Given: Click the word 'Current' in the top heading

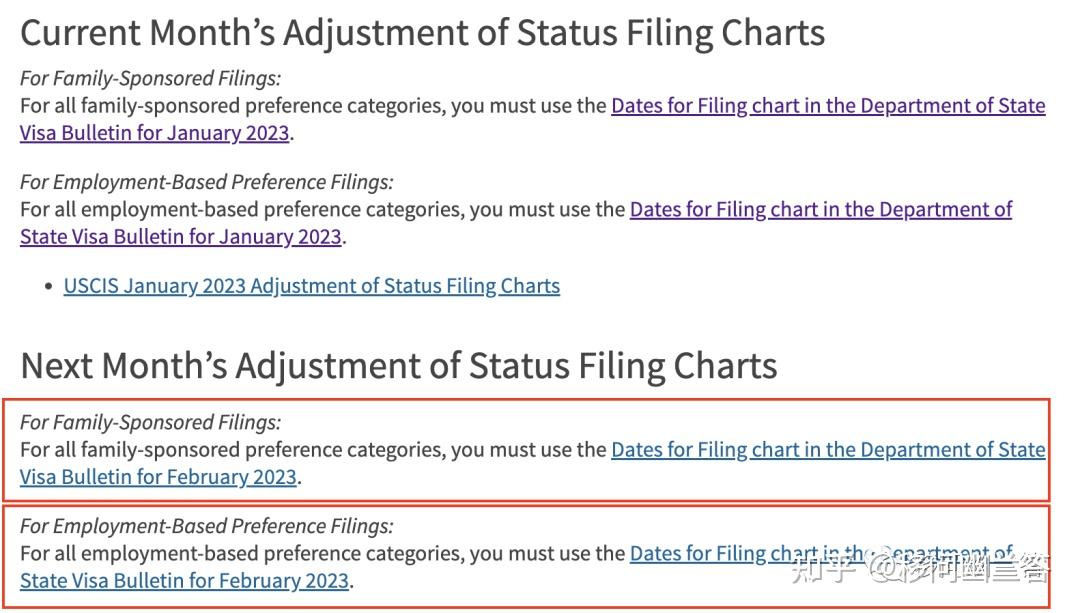Looking at the screenshot, I should (x=82, y=33).
